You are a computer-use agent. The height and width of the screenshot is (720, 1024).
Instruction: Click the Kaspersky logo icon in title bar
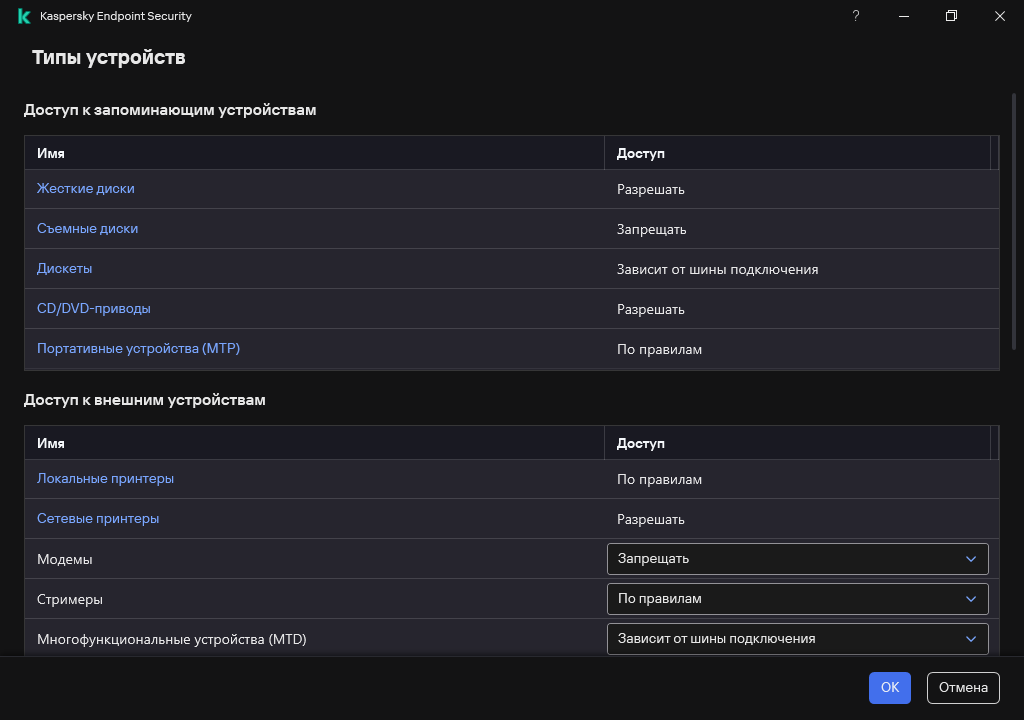coord(24,16)
